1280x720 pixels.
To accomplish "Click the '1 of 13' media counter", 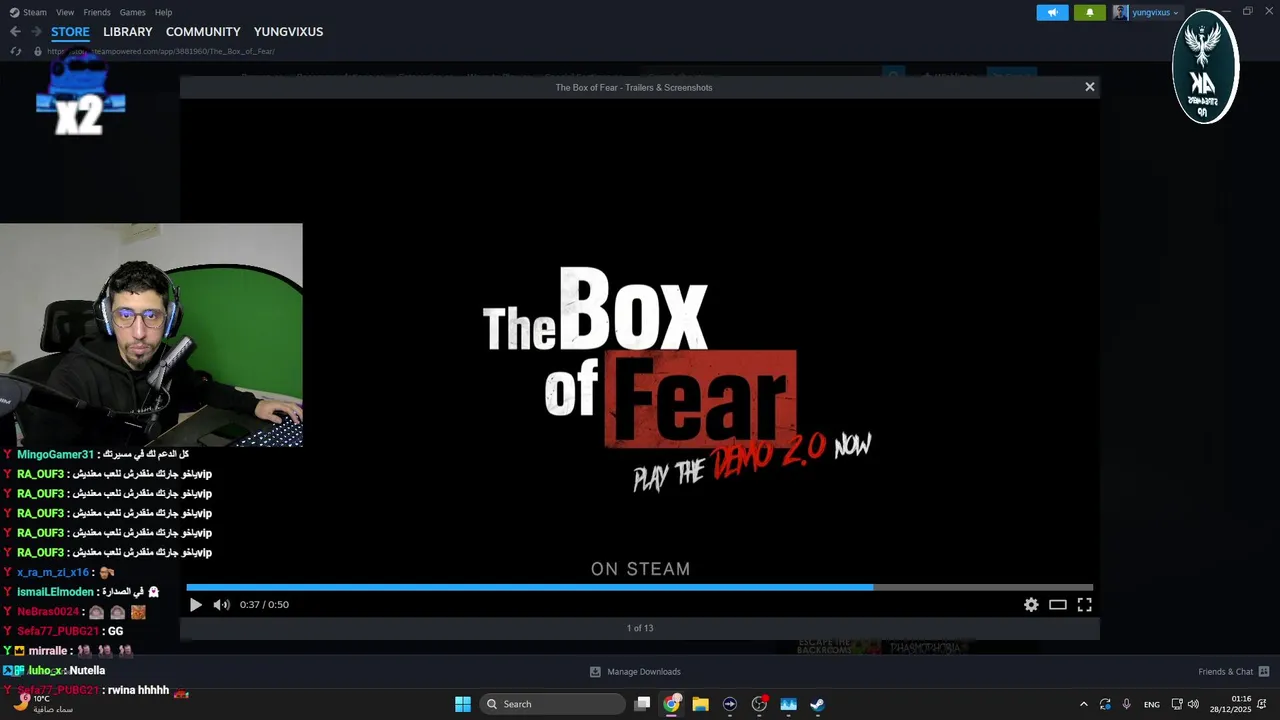I will tap(640, 628).
